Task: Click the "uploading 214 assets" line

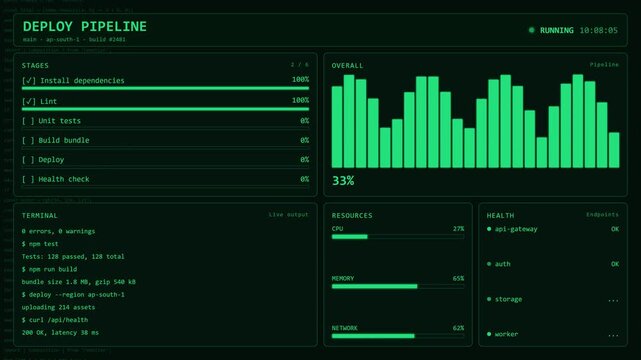Action: 58,307
